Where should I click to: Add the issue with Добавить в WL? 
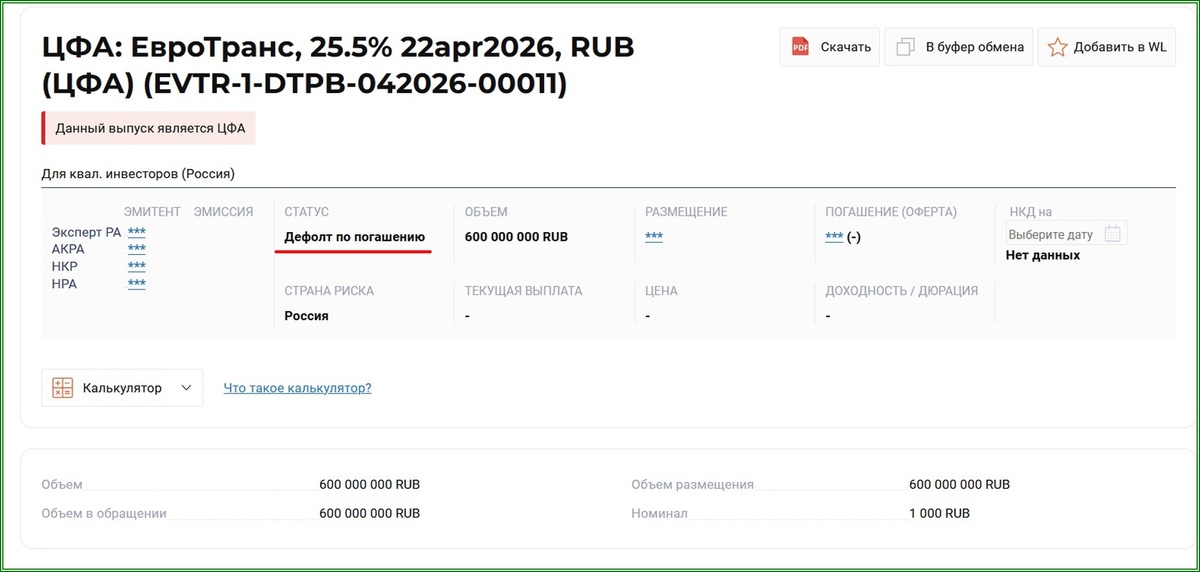pos(1106,47)
